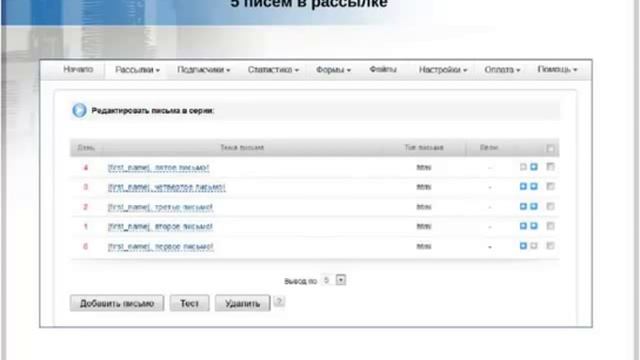Tick checkbox for "третье письмо" row
Image resolution: width=640 pixels, height=360 pixels.
click(x=550, y=206)
